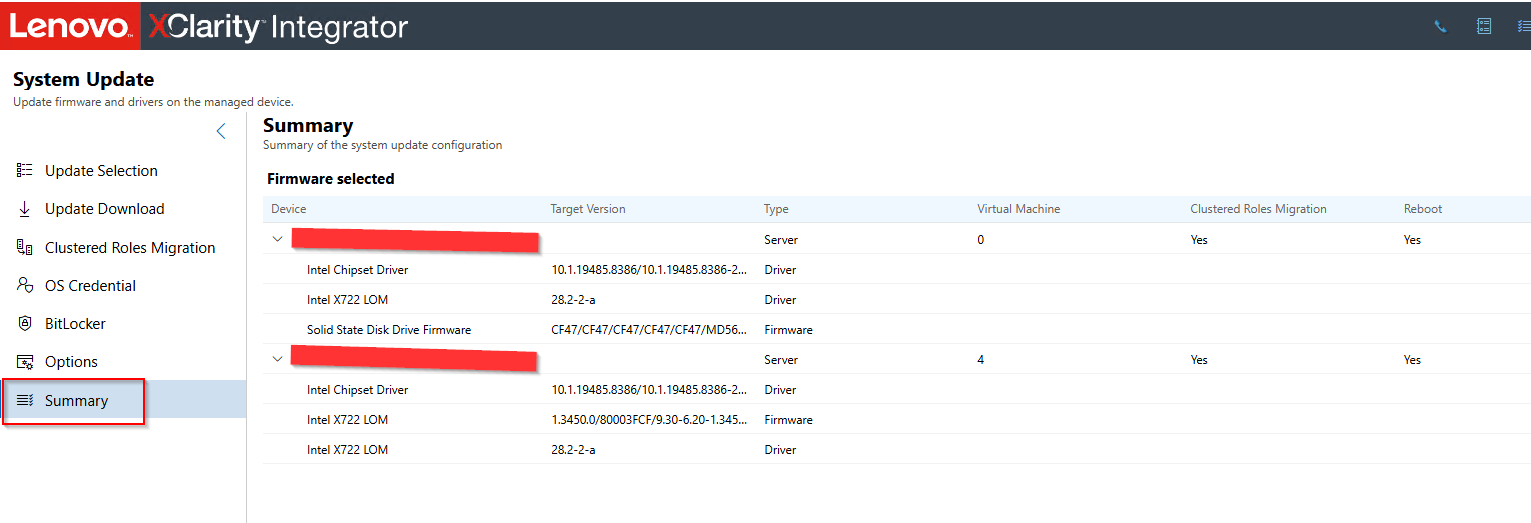
Task: Switch to the OS Credential step
Action: click(90, 286)
